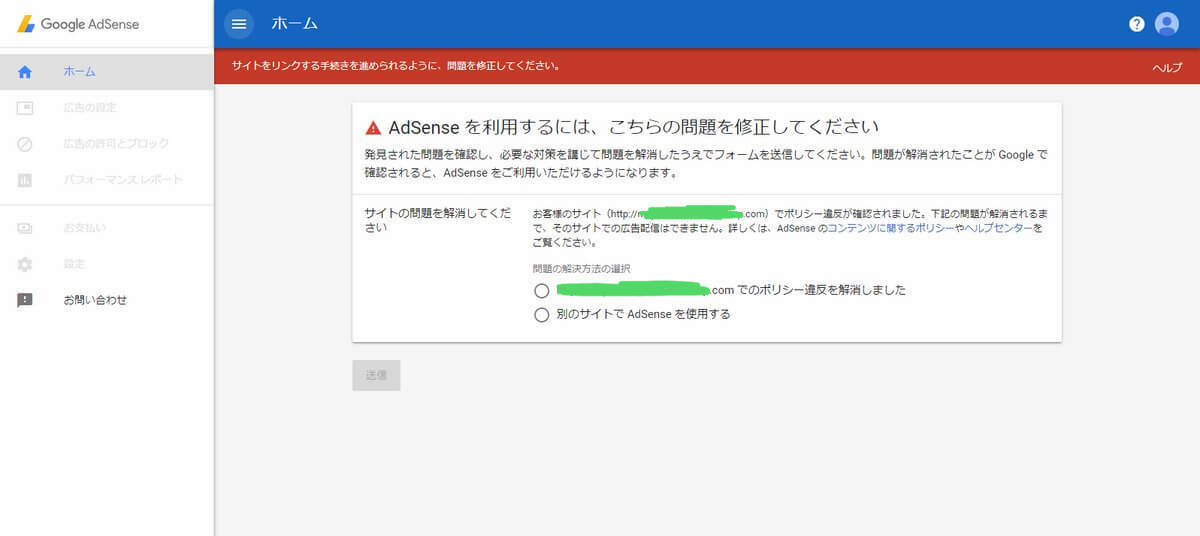This screenshot has width=1200, height=536.
Task: Click the home icon in sidebar
Action: (25, 72)
